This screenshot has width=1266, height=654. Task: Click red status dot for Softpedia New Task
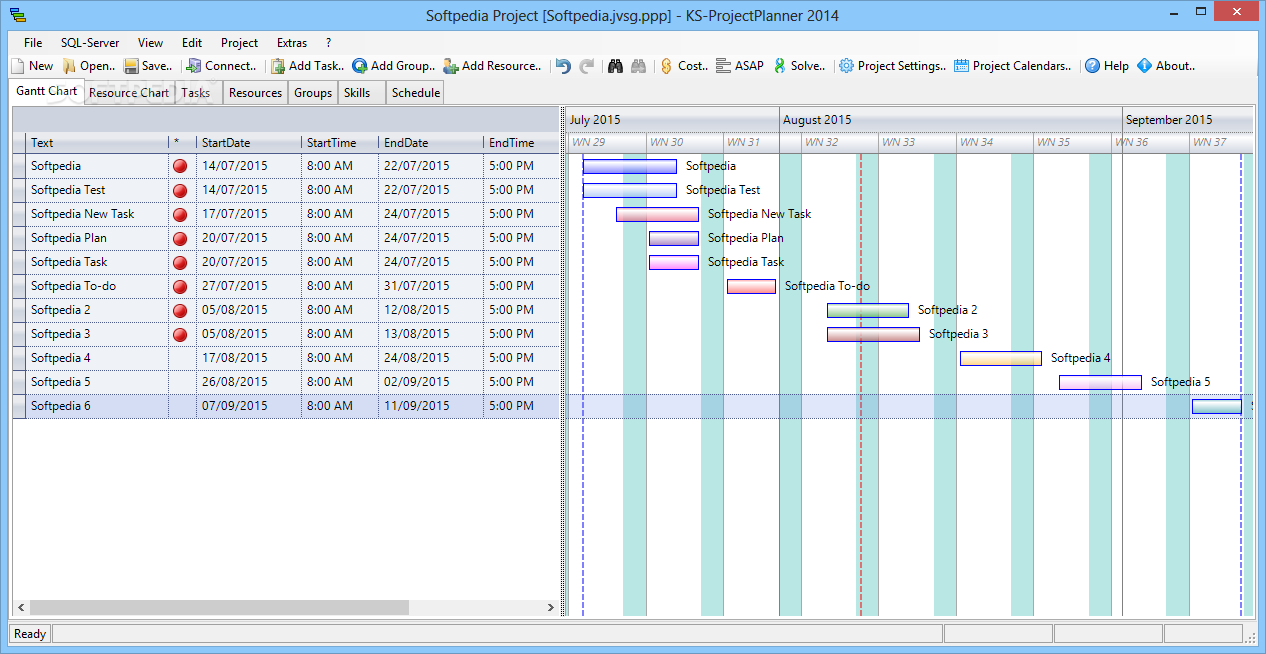180,214
